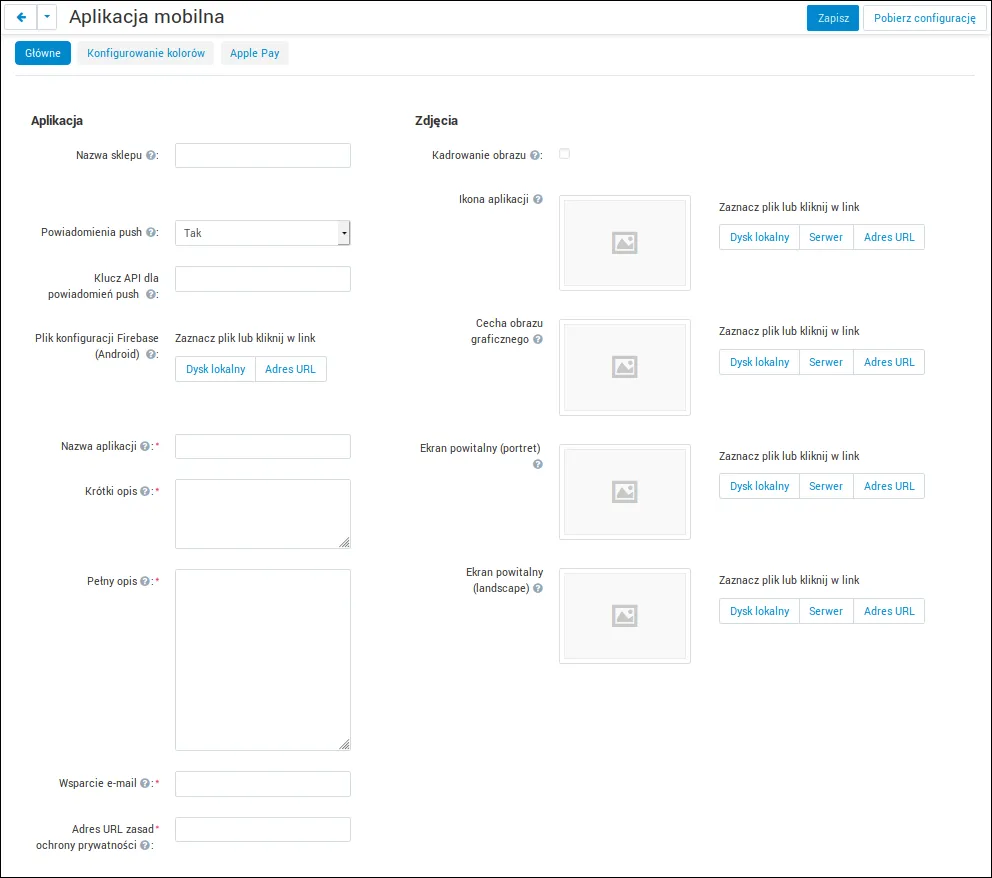Switch to the Główne tab
This screenshot has height=878, width=992.
pyautogui.click(x=43, y=53)
